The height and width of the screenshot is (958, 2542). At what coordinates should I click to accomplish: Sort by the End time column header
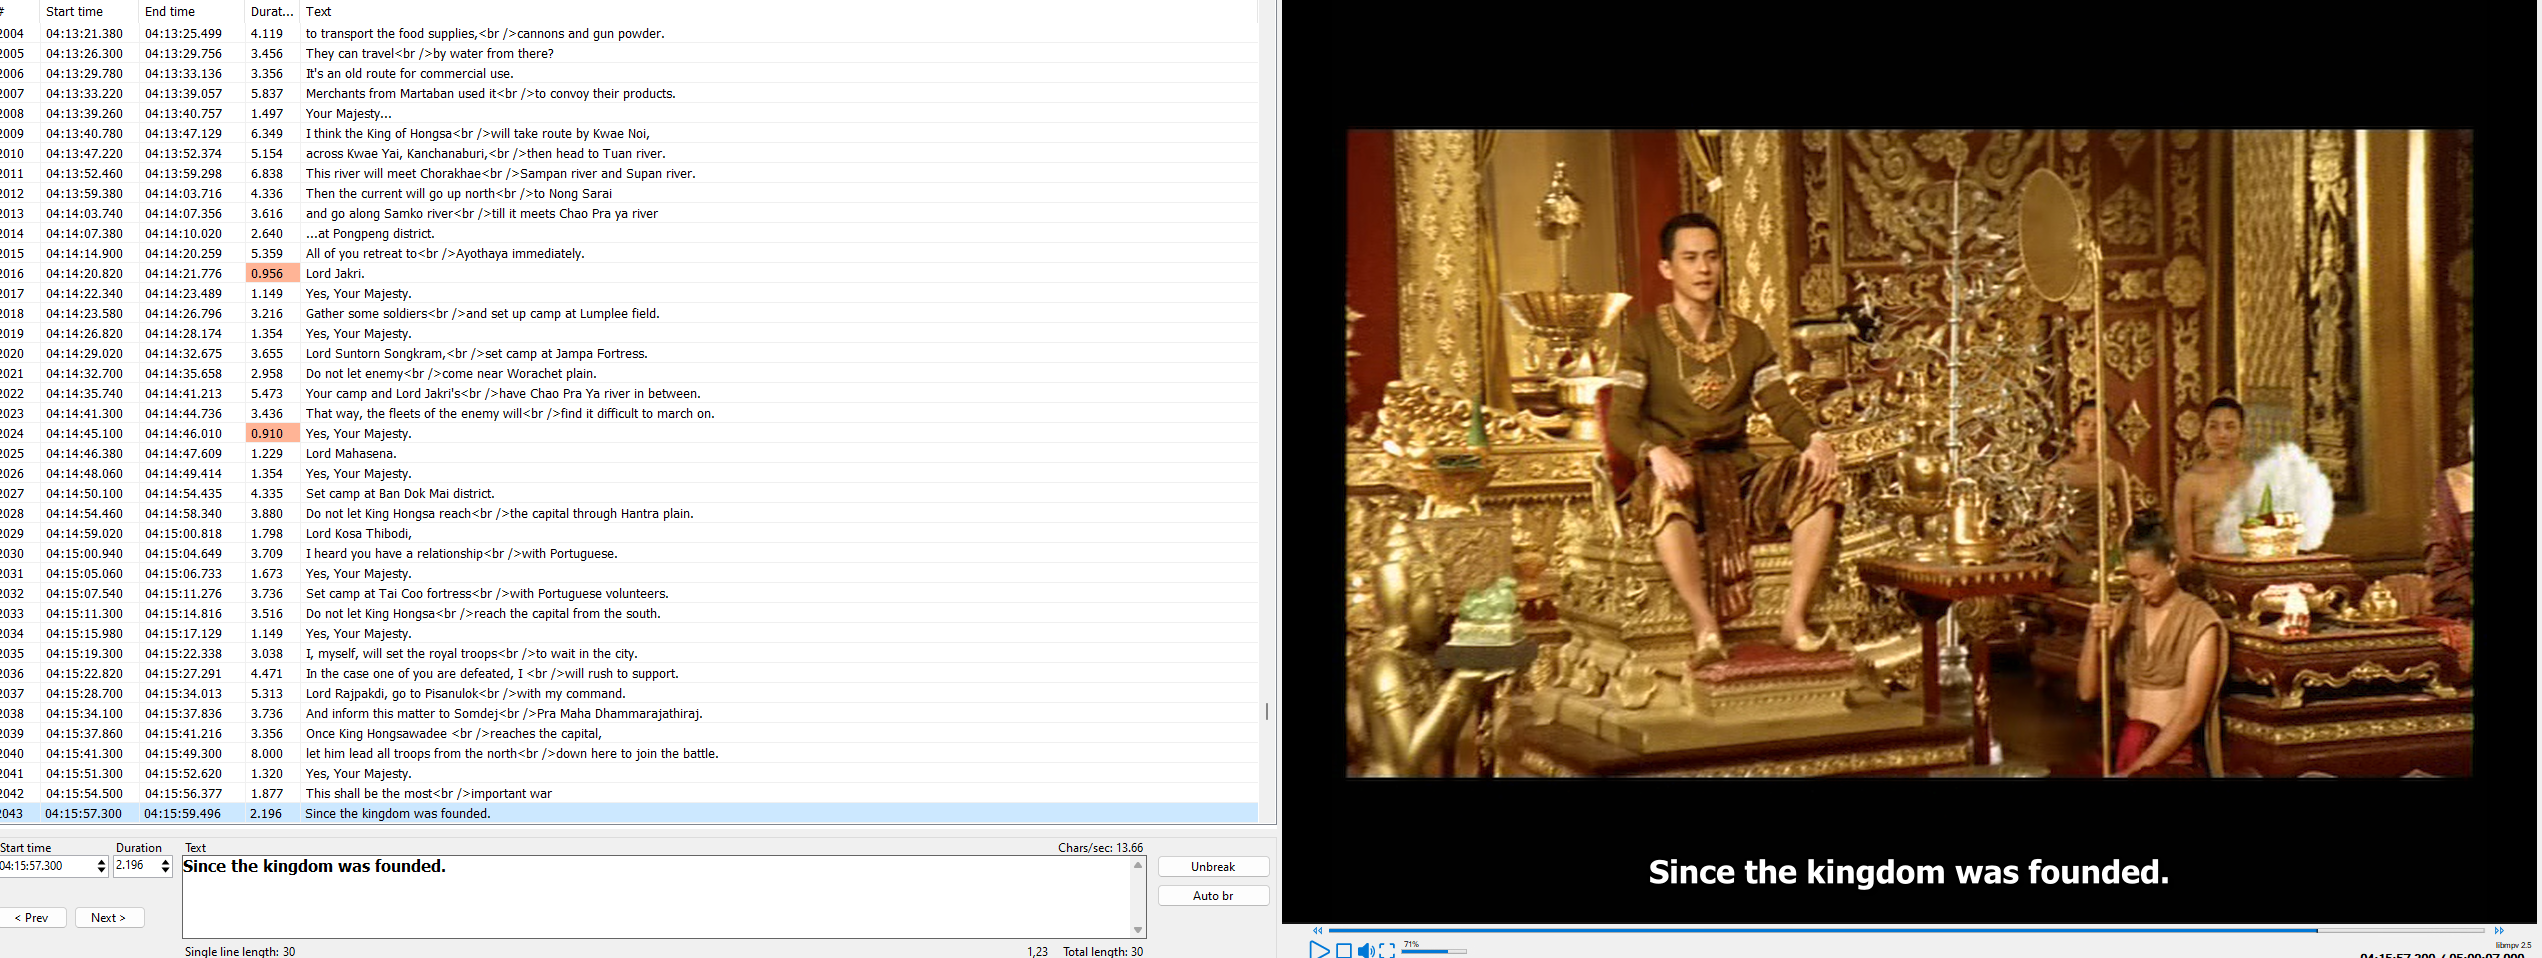pyautogui.click(x=190, y=12)
